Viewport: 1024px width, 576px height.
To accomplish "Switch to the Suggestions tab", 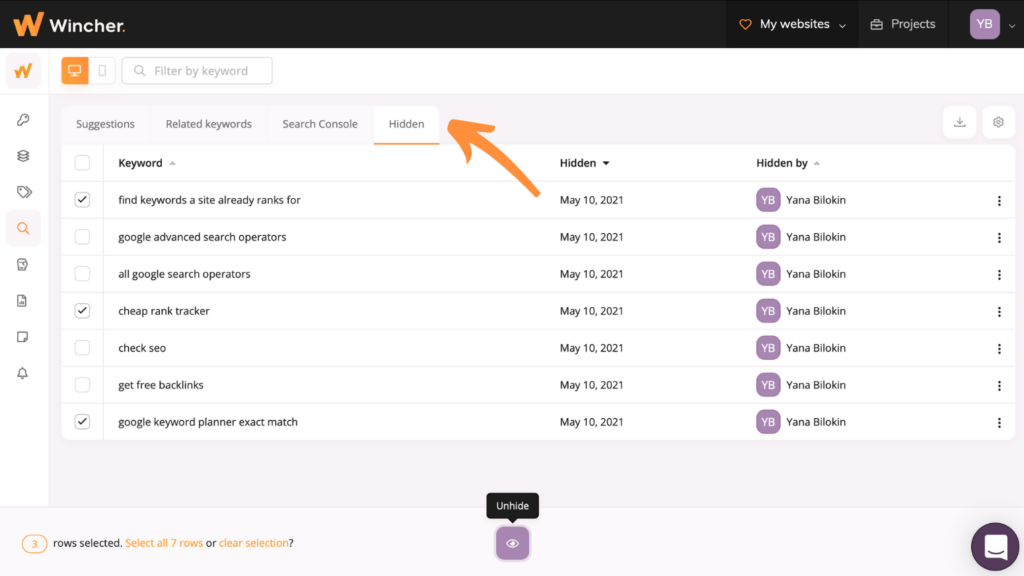I will tap(105, 124).
